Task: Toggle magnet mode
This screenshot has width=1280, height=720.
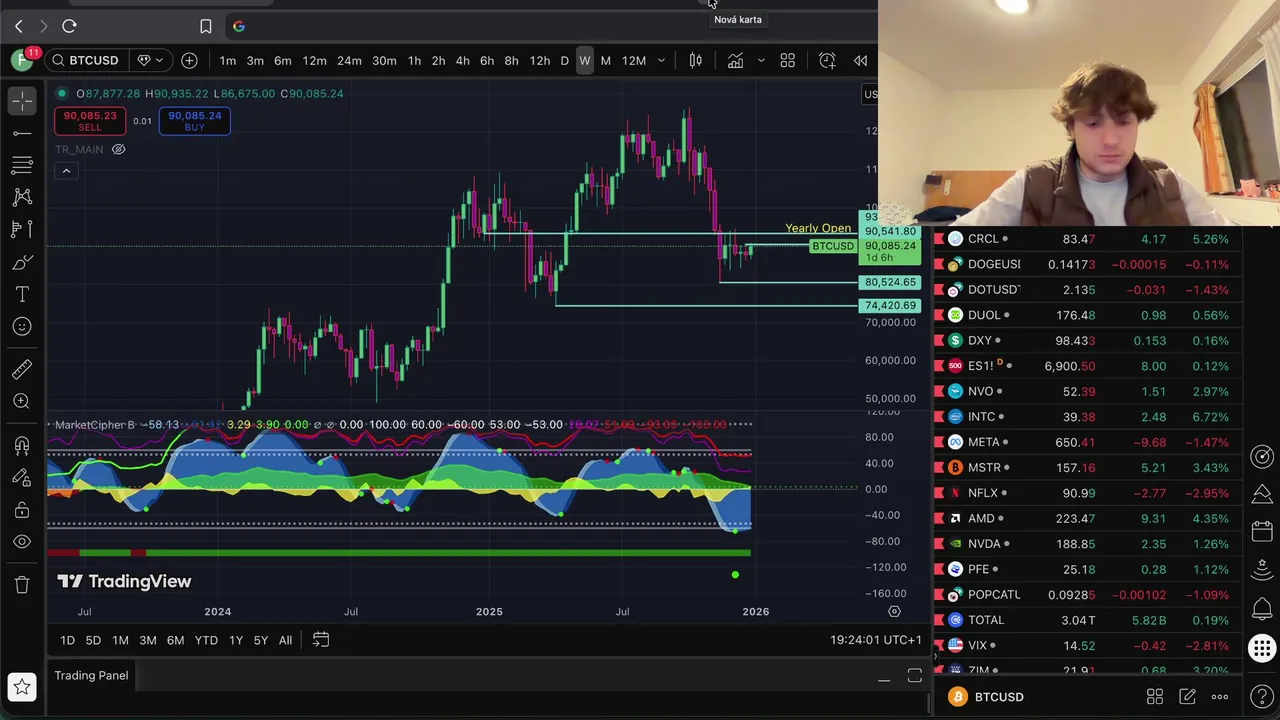Action: 22,445
